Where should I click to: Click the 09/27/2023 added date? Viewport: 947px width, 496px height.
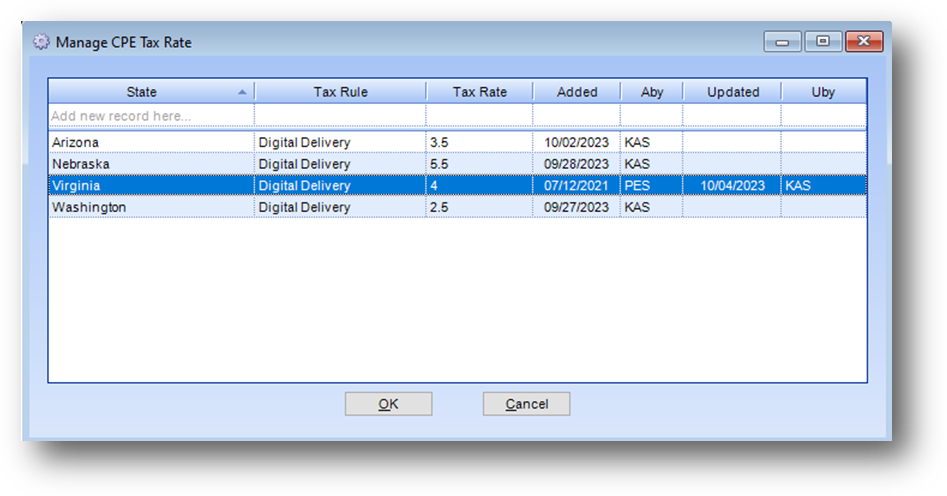point(577,207)
